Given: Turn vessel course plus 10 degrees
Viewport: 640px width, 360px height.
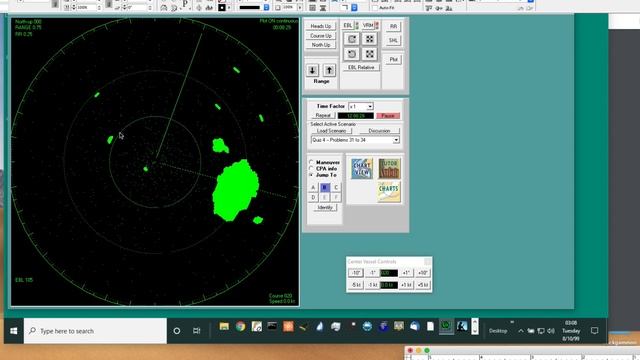Looking at the screenshot, I should point(423,273).
